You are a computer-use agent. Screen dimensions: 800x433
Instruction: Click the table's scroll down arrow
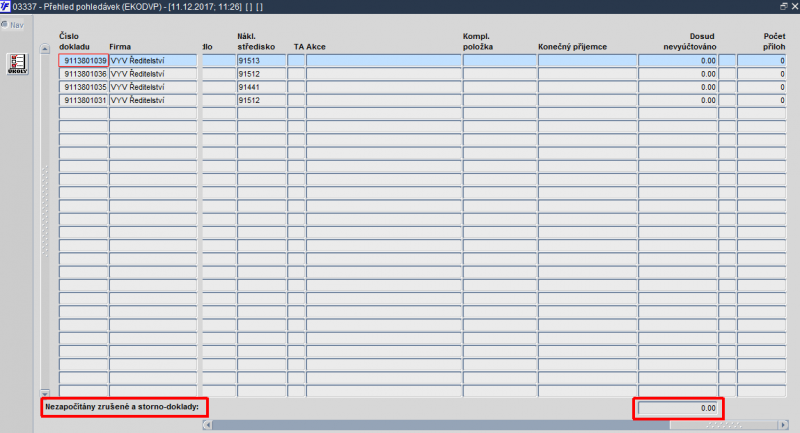coord(45,393)
